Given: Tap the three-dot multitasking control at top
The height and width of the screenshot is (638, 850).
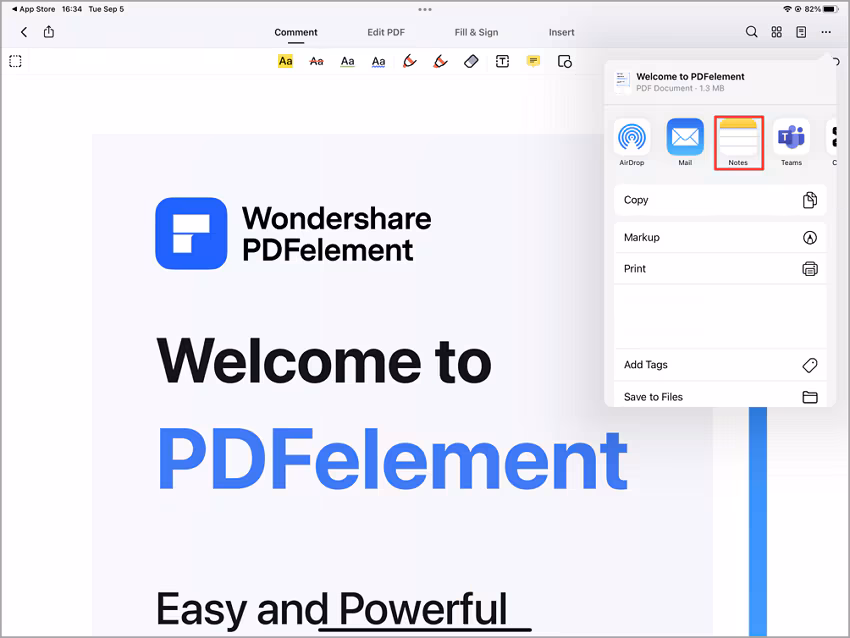Looking at the screenshot, I should pyautogui.click(x=425, y=9).
